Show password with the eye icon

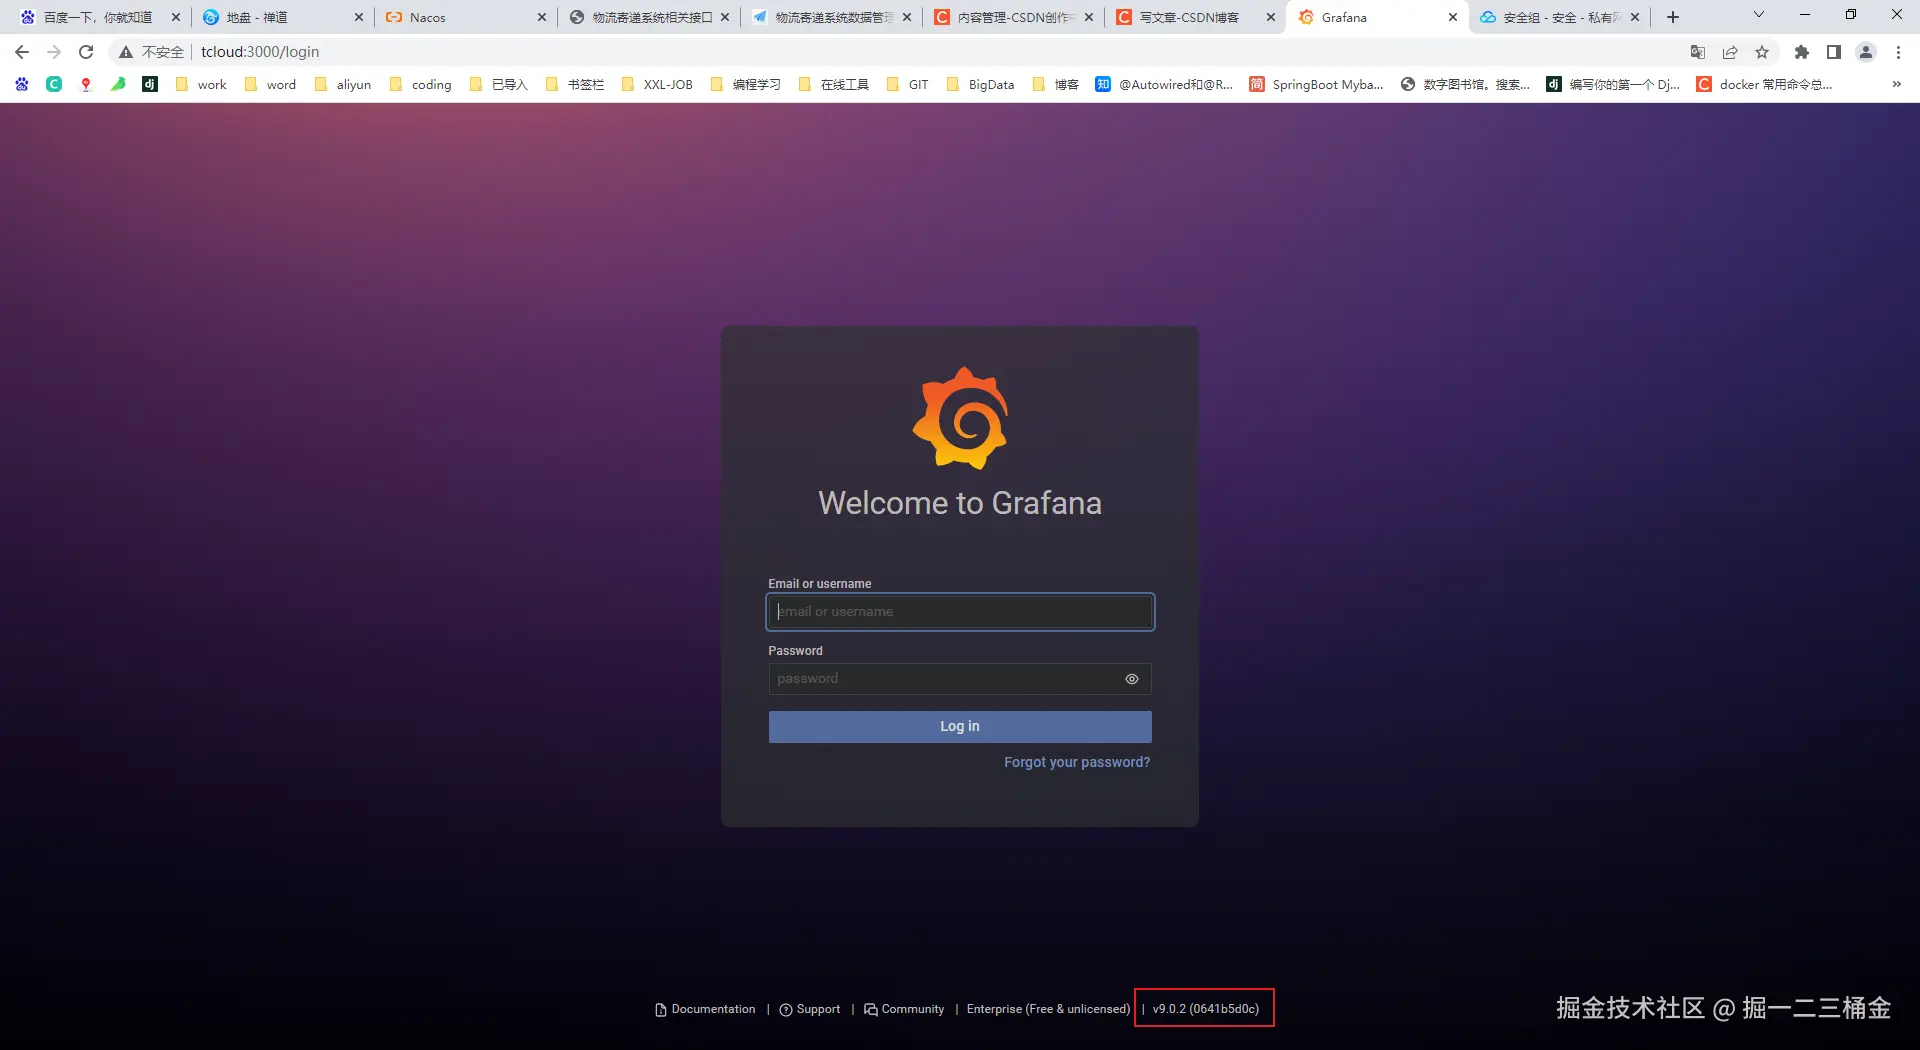pyautogui.click(x=1131, y=679)
